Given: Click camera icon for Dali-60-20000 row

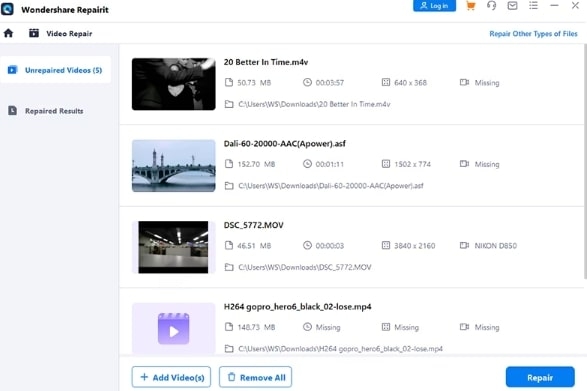Looking at the screenshot, I should pyautogui.click(x=464, y=164).
